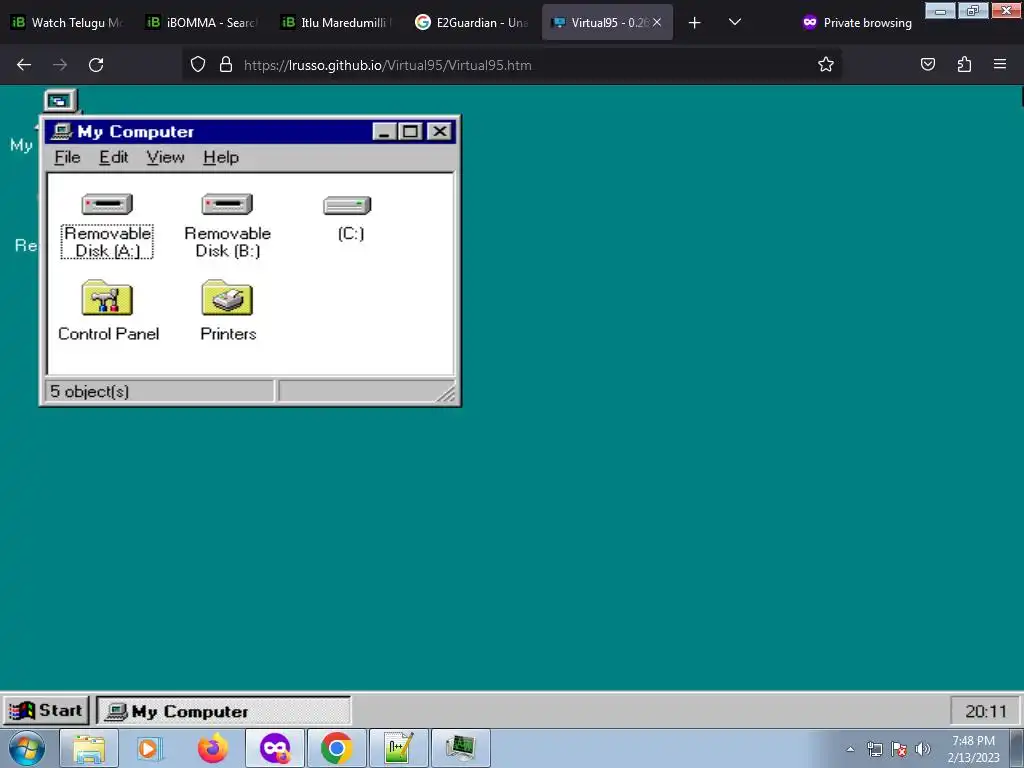Image resolution: width=1024 pixels, height=768 pixels.
Task: Open the extensions puzzle icon
Action: [x=964, y=64]
